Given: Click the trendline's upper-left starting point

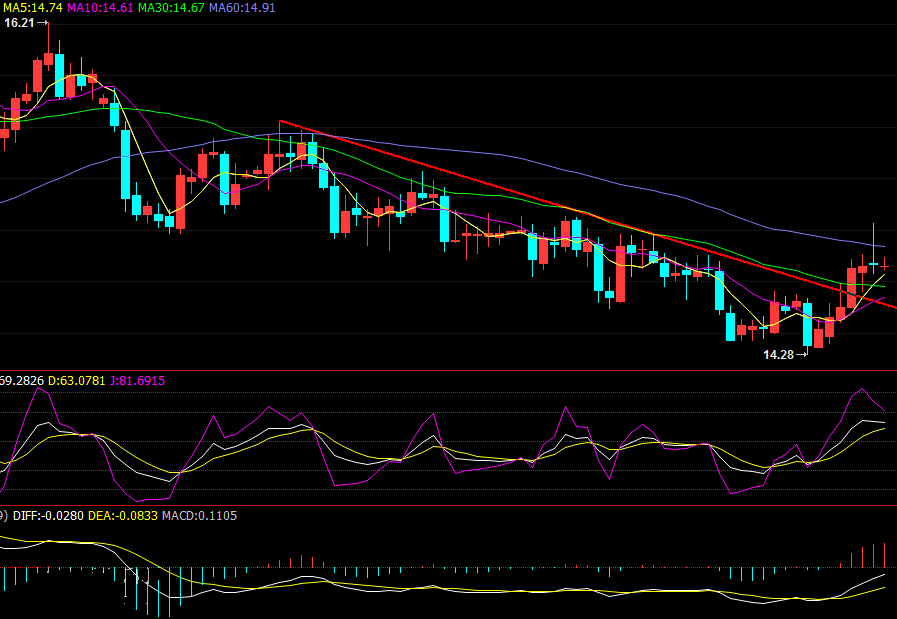Looking at the screenshot, I should [280, 122].
